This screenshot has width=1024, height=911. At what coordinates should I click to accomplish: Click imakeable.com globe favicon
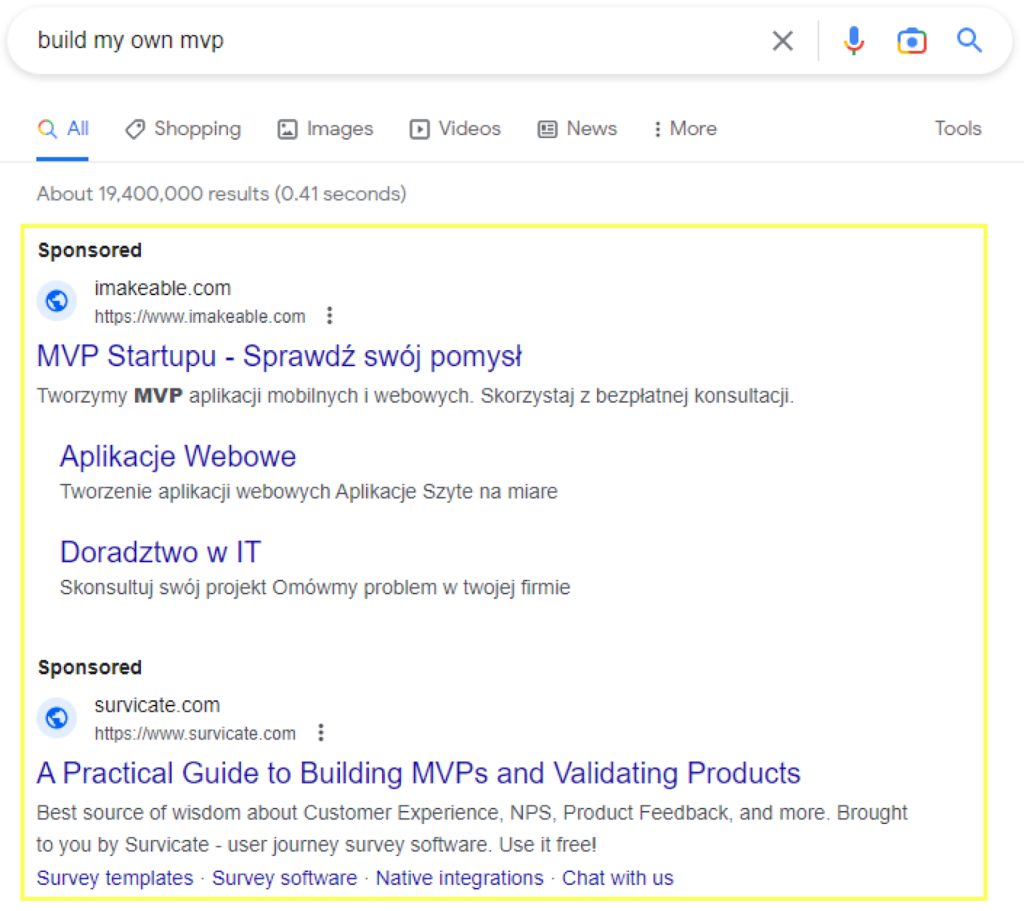tap(57, 301)
